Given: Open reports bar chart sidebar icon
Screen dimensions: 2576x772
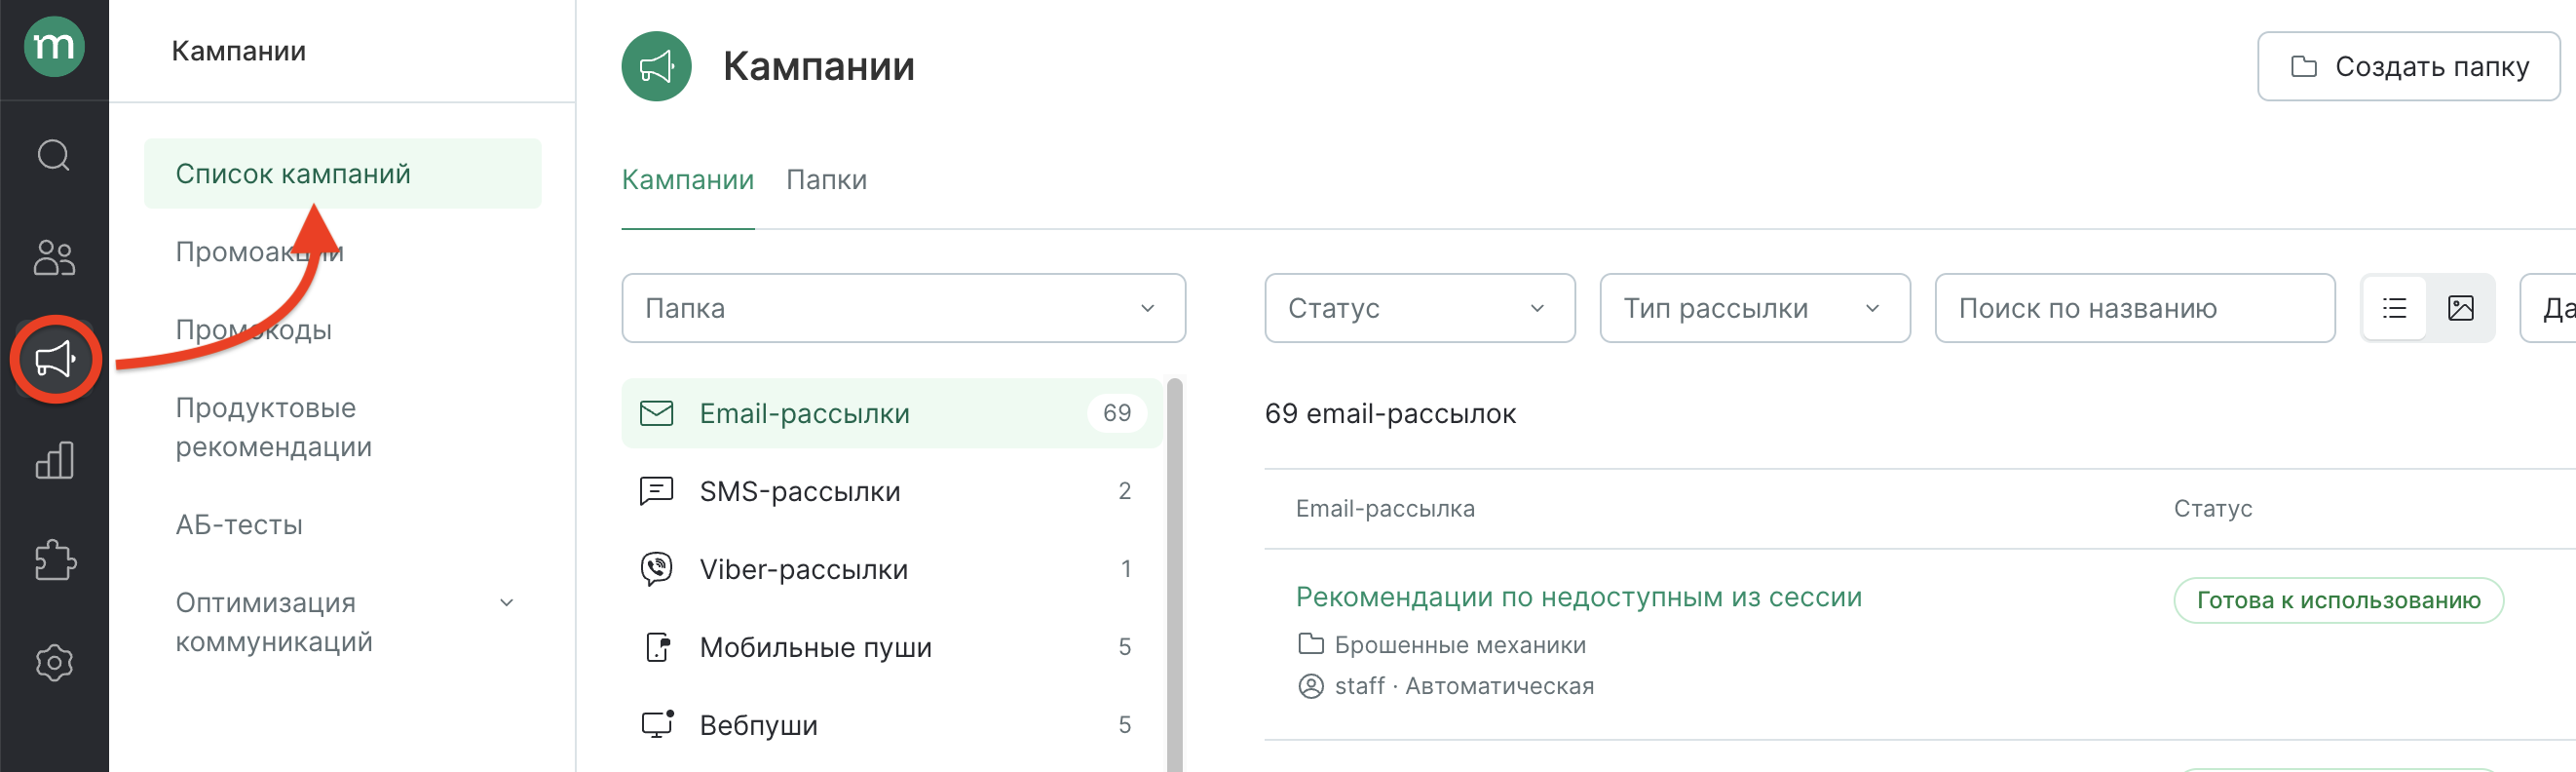Looking at the screenshot, I should 54,460.
